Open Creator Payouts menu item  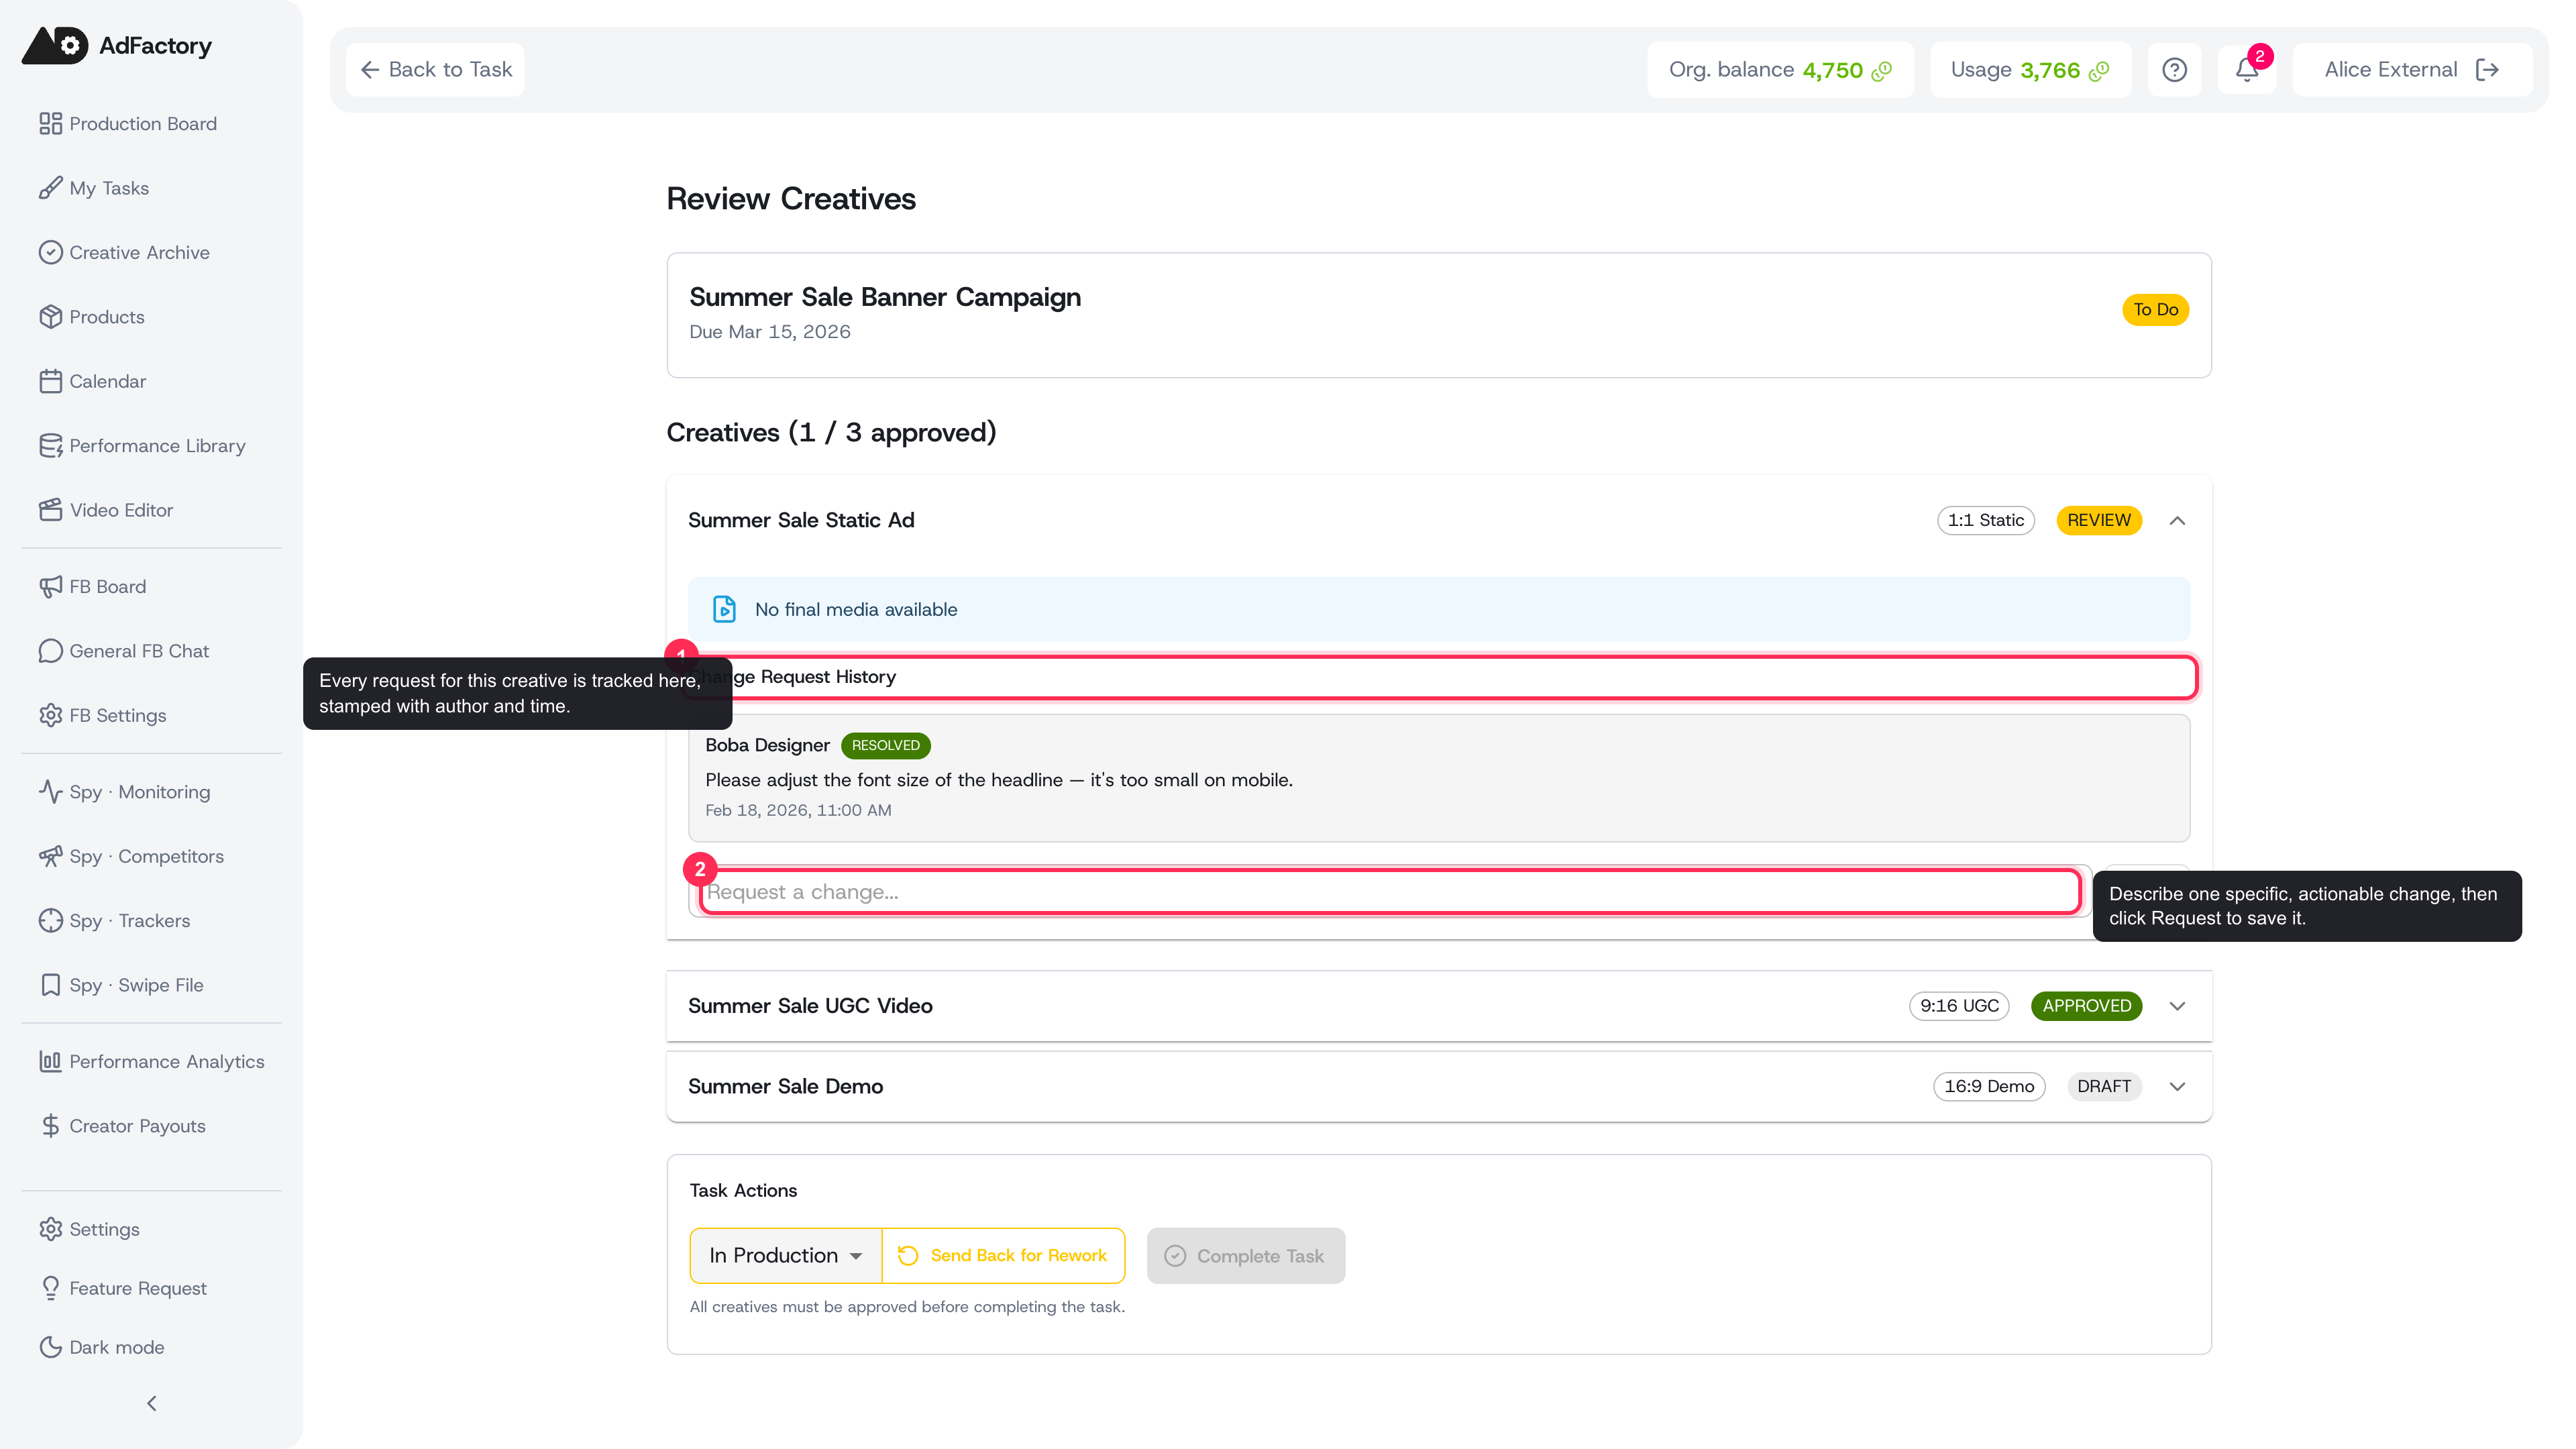122,1126
